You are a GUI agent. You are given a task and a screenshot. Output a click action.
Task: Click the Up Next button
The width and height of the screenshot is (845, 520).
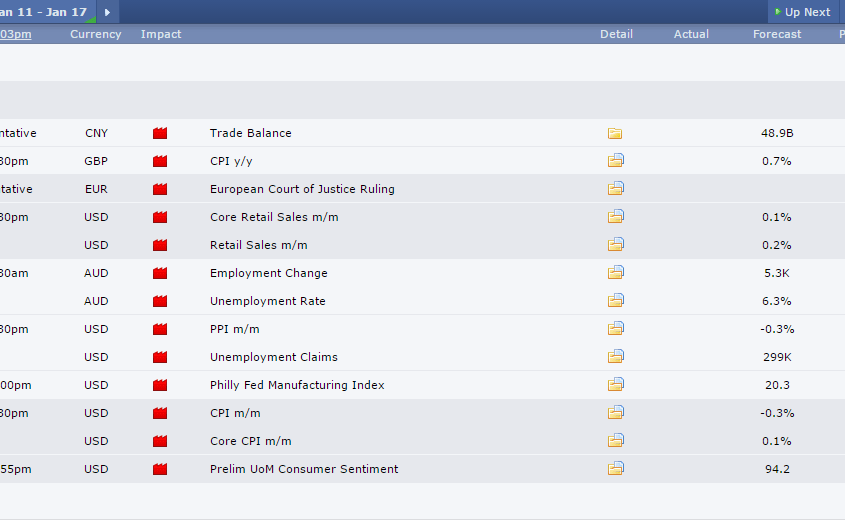802,12
